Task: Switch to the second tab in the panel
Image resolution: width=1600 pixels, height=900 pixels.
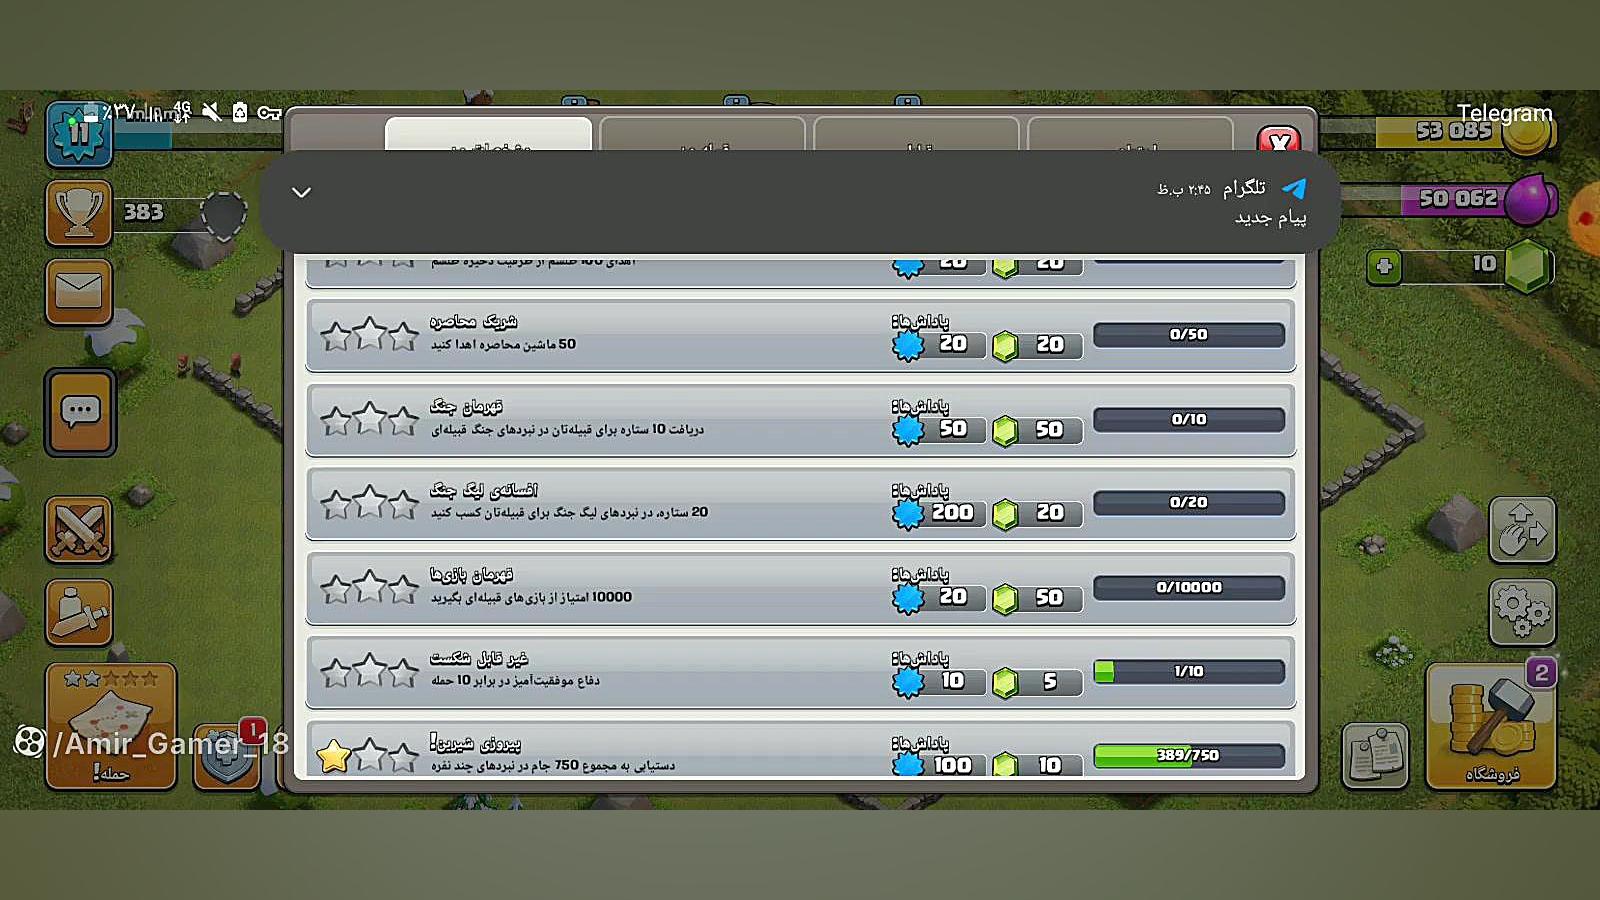Action: (x=702, y=134)
